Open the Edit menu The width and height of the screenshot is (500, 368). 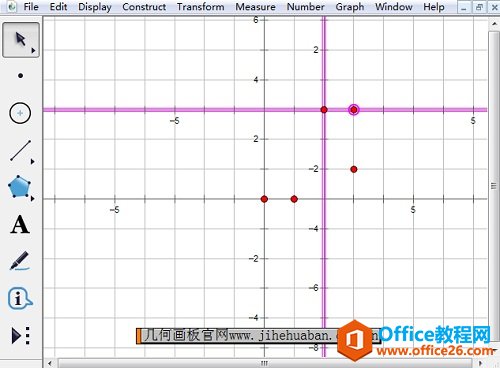pos(58,7)
